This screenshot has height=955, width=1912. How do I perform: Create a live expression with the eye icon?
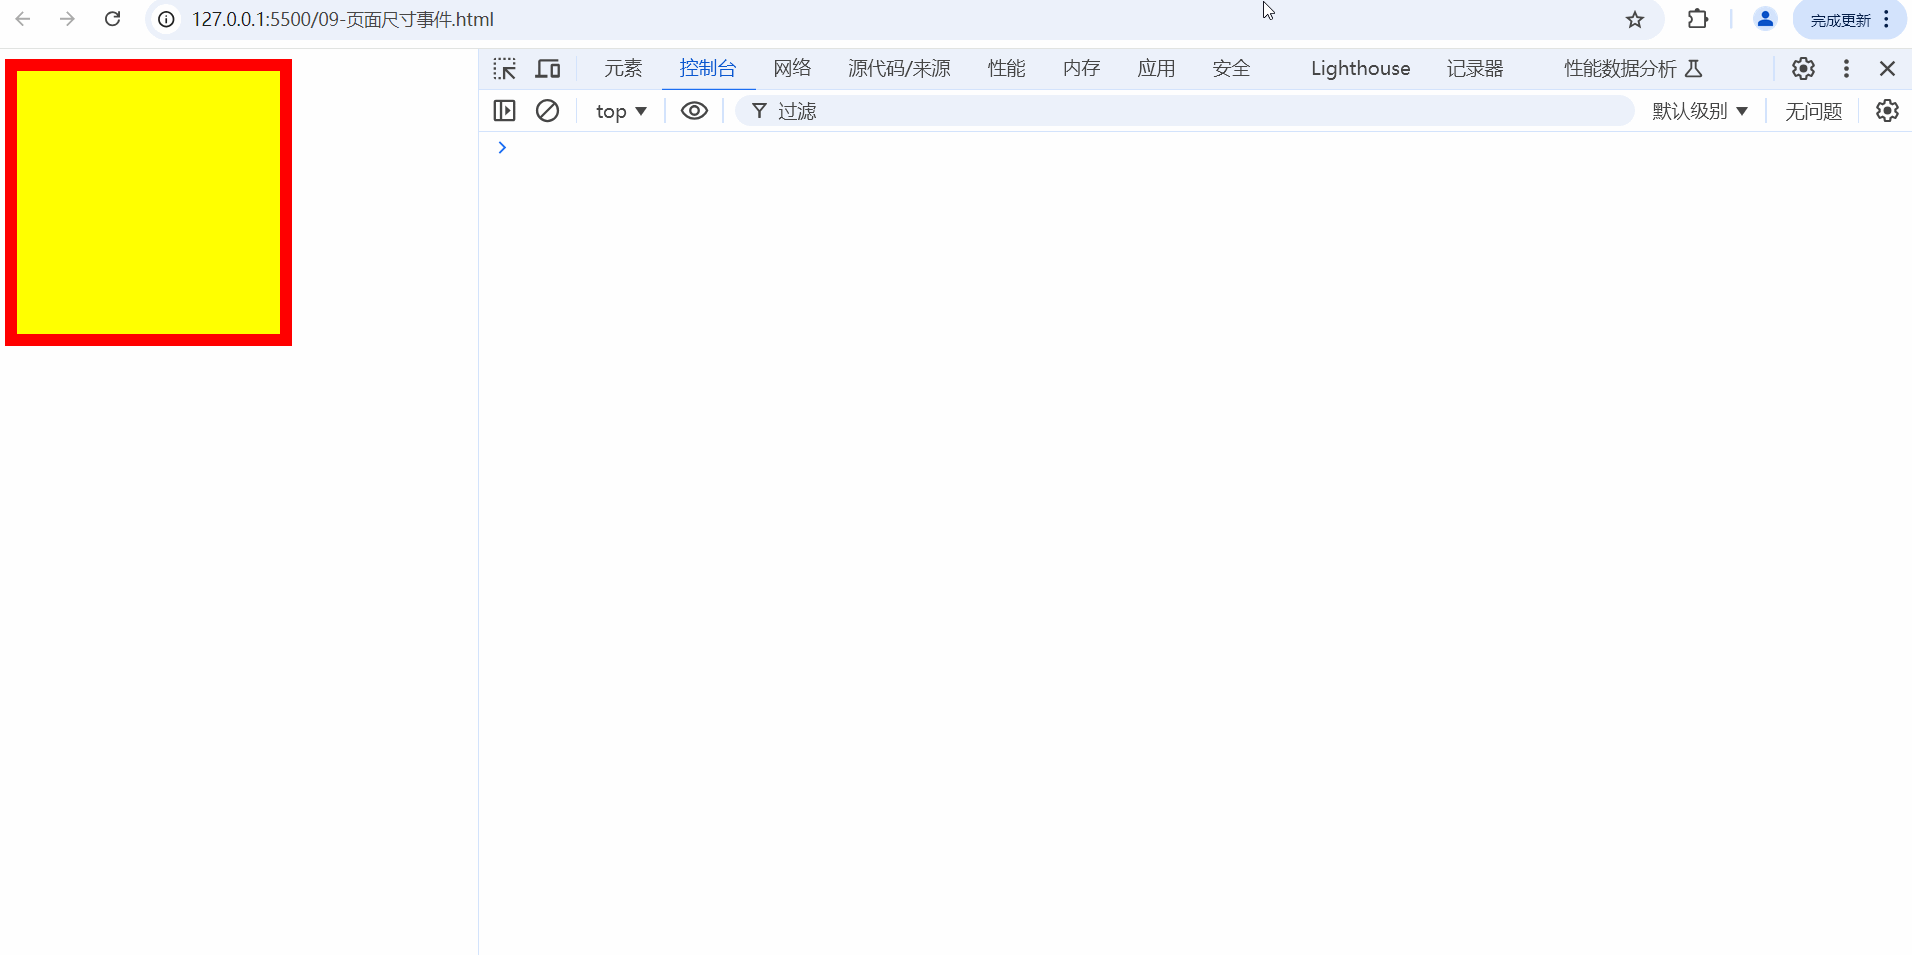[693, 110]
